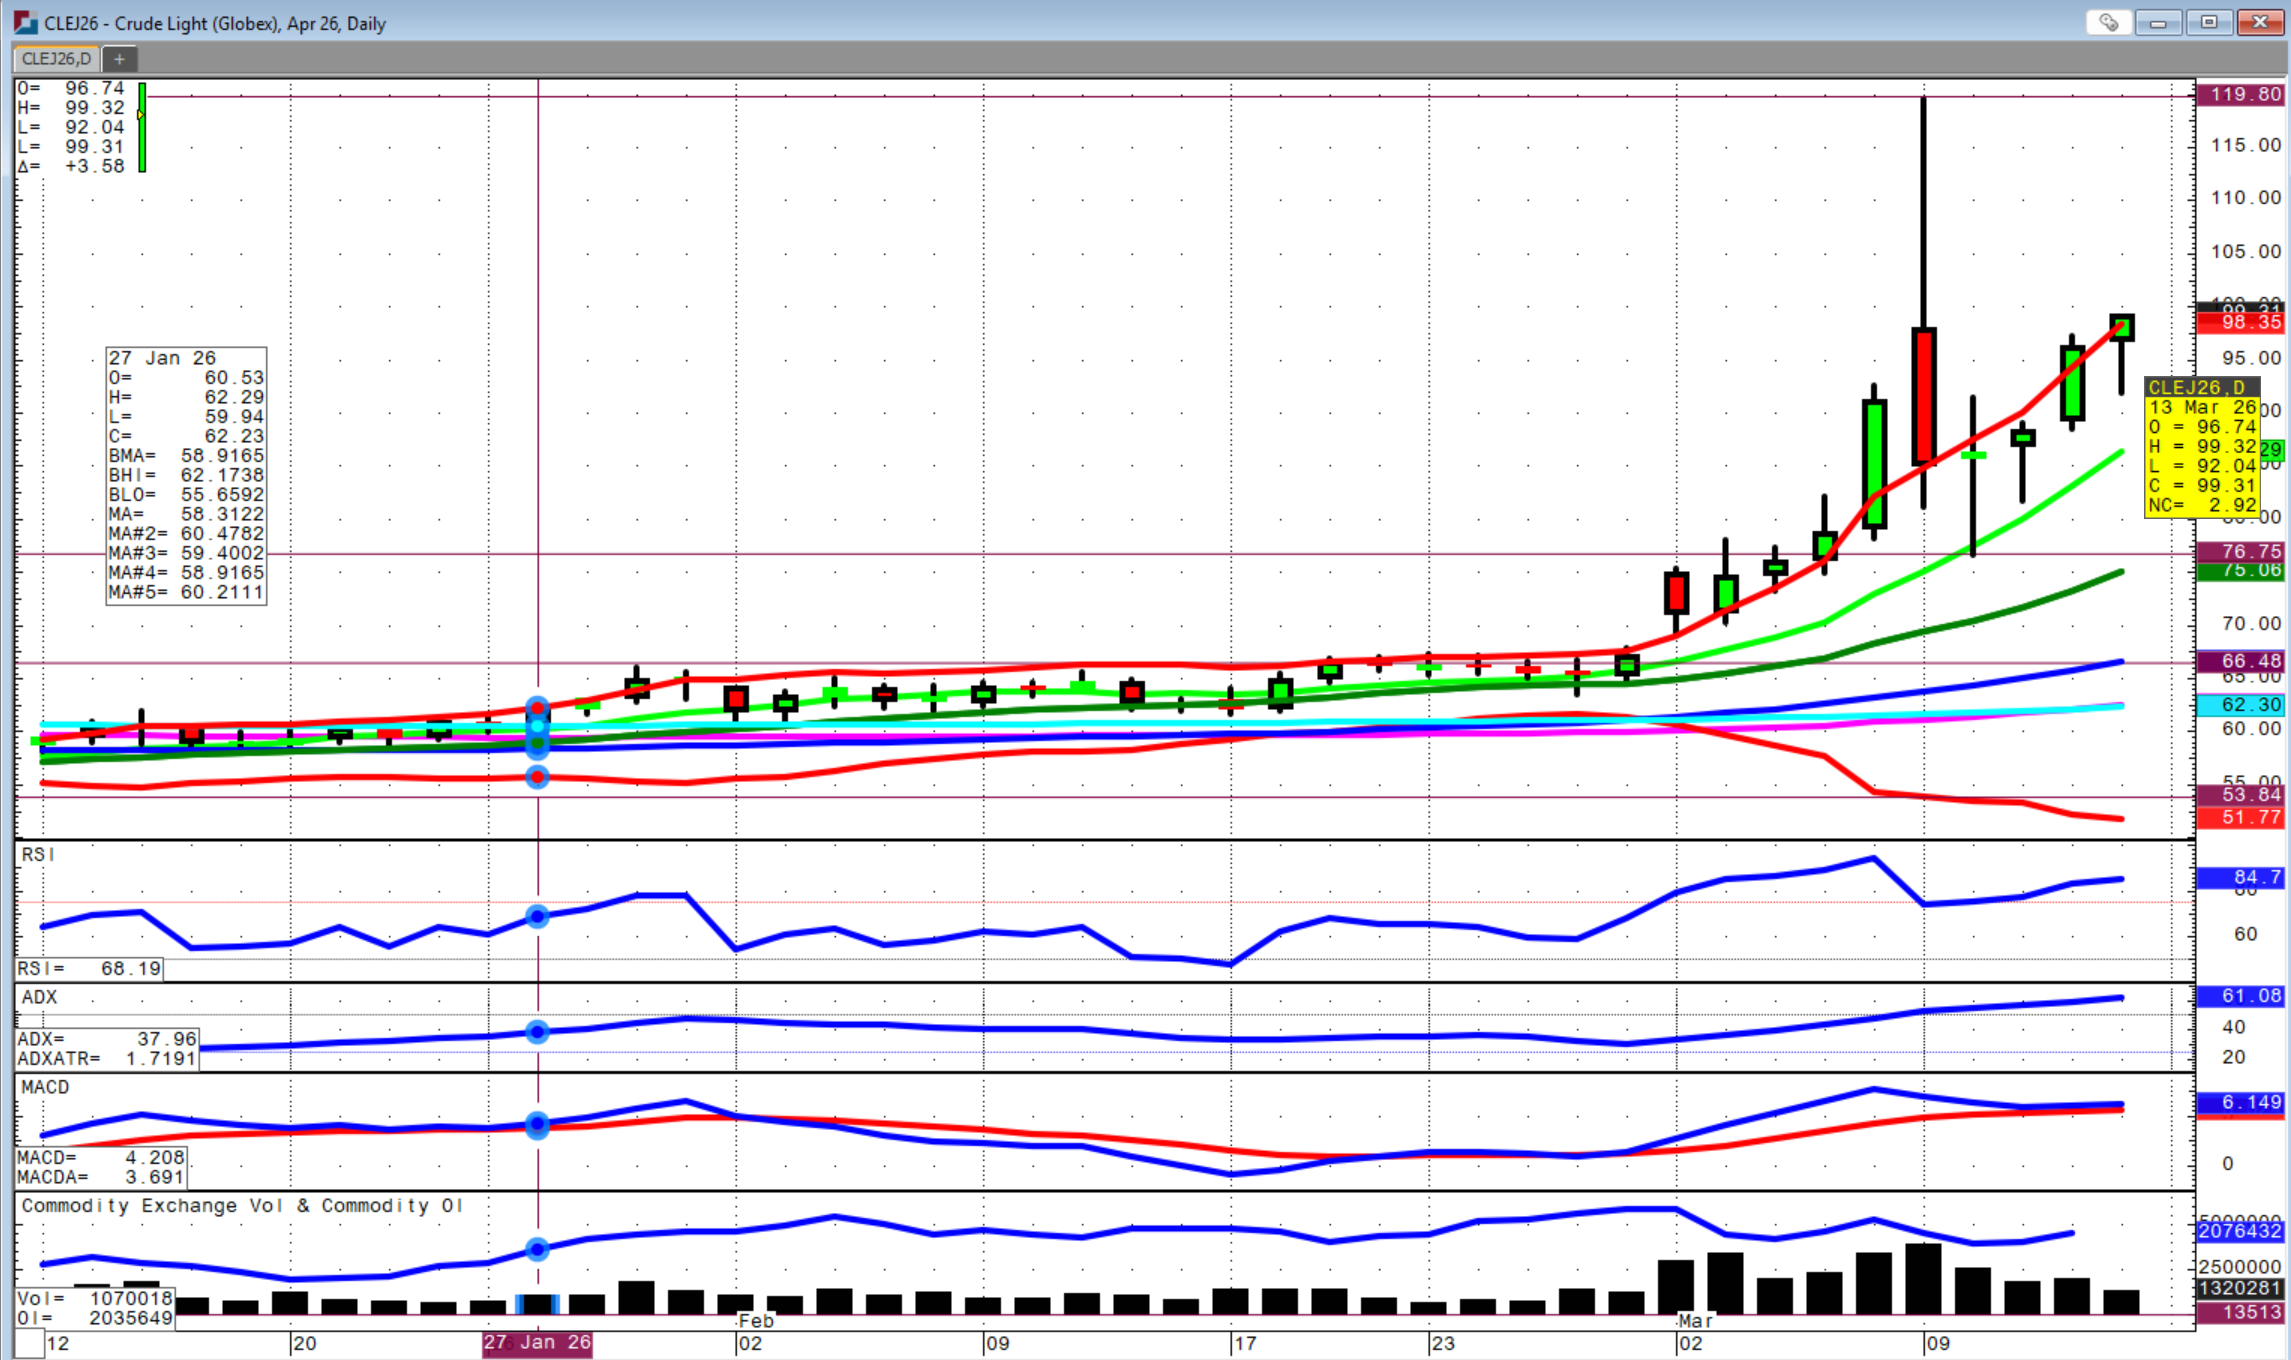The width and height of the screenshot is (2291, 1360).
Task: Click the tall red candlestick at 09 Mar
Action: pos(1923,395)
